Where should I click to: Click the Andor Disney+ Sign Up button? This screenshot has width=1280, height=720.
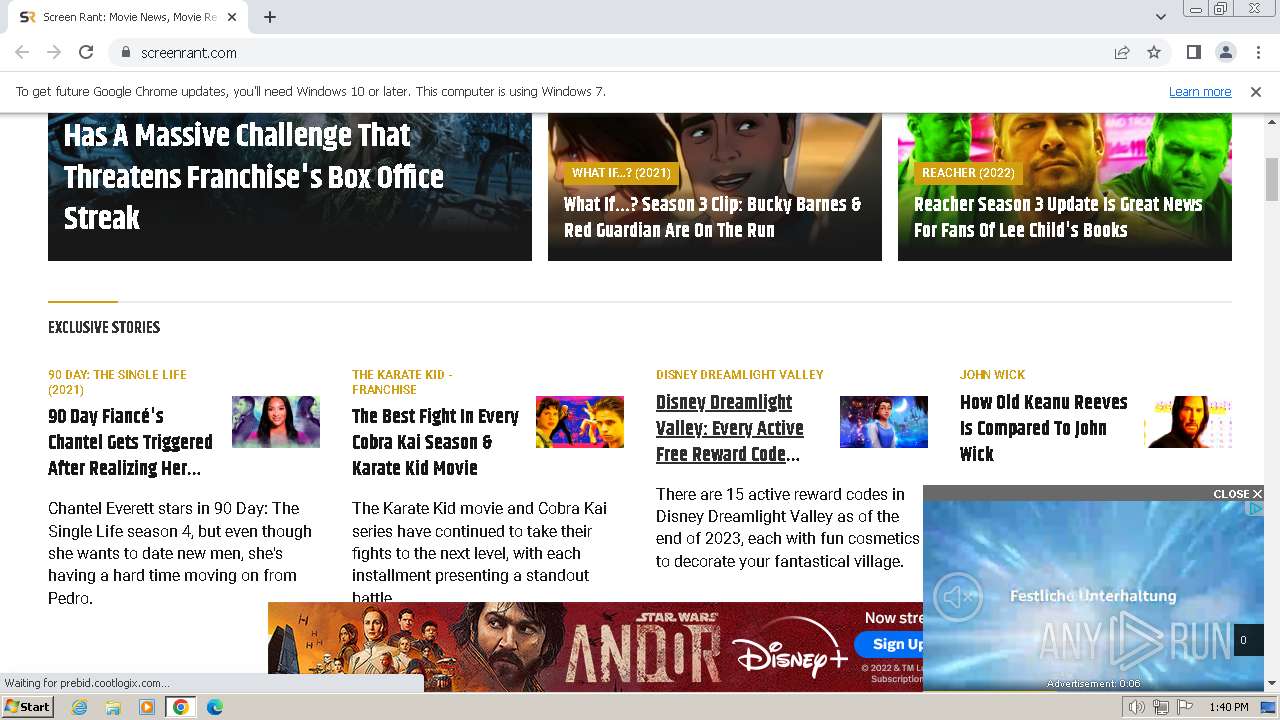coord(890,644)
